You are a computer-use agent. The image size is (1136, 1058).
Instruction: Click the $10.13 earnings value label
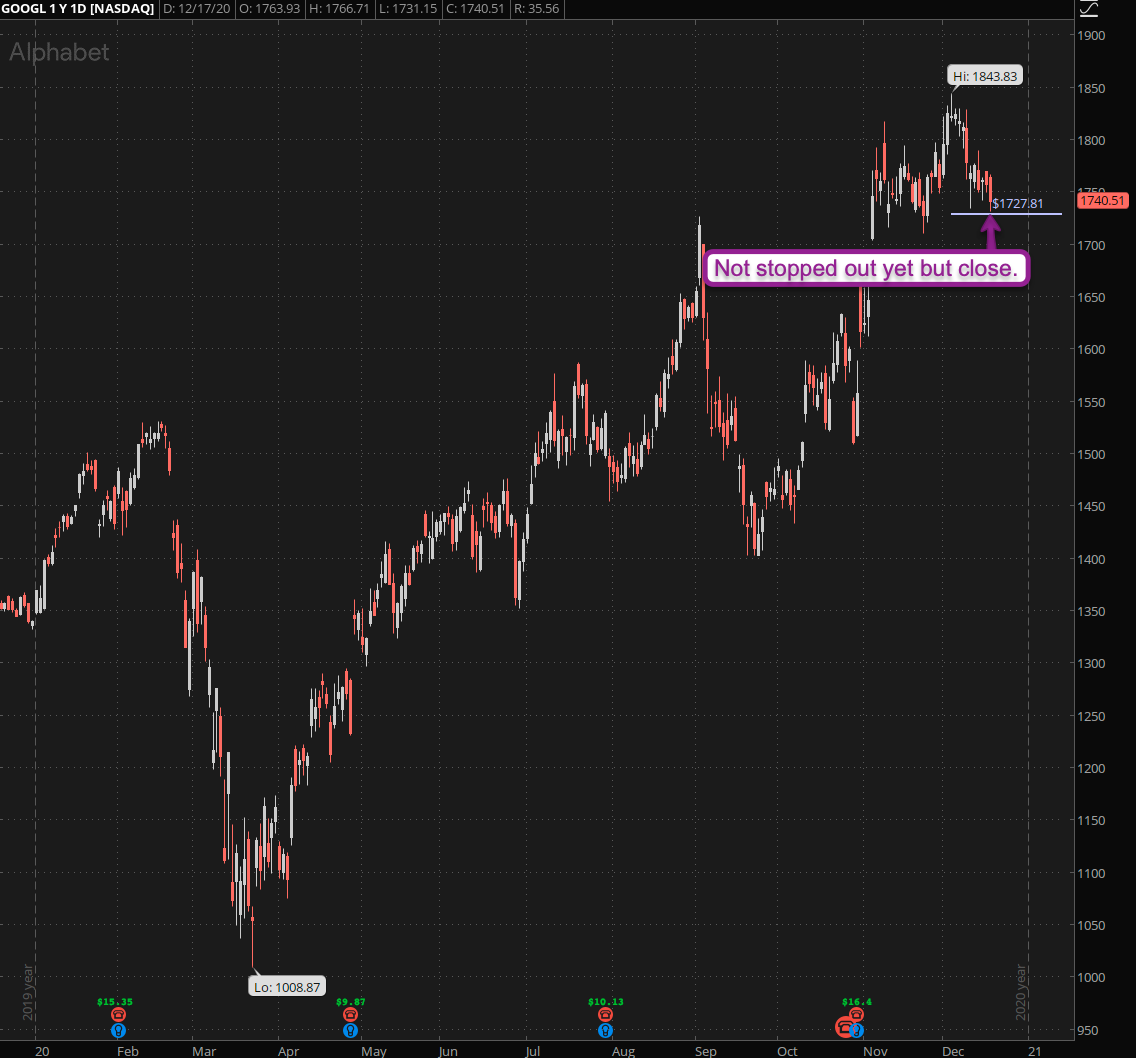pyautogui.click(x=605, y=1001)
